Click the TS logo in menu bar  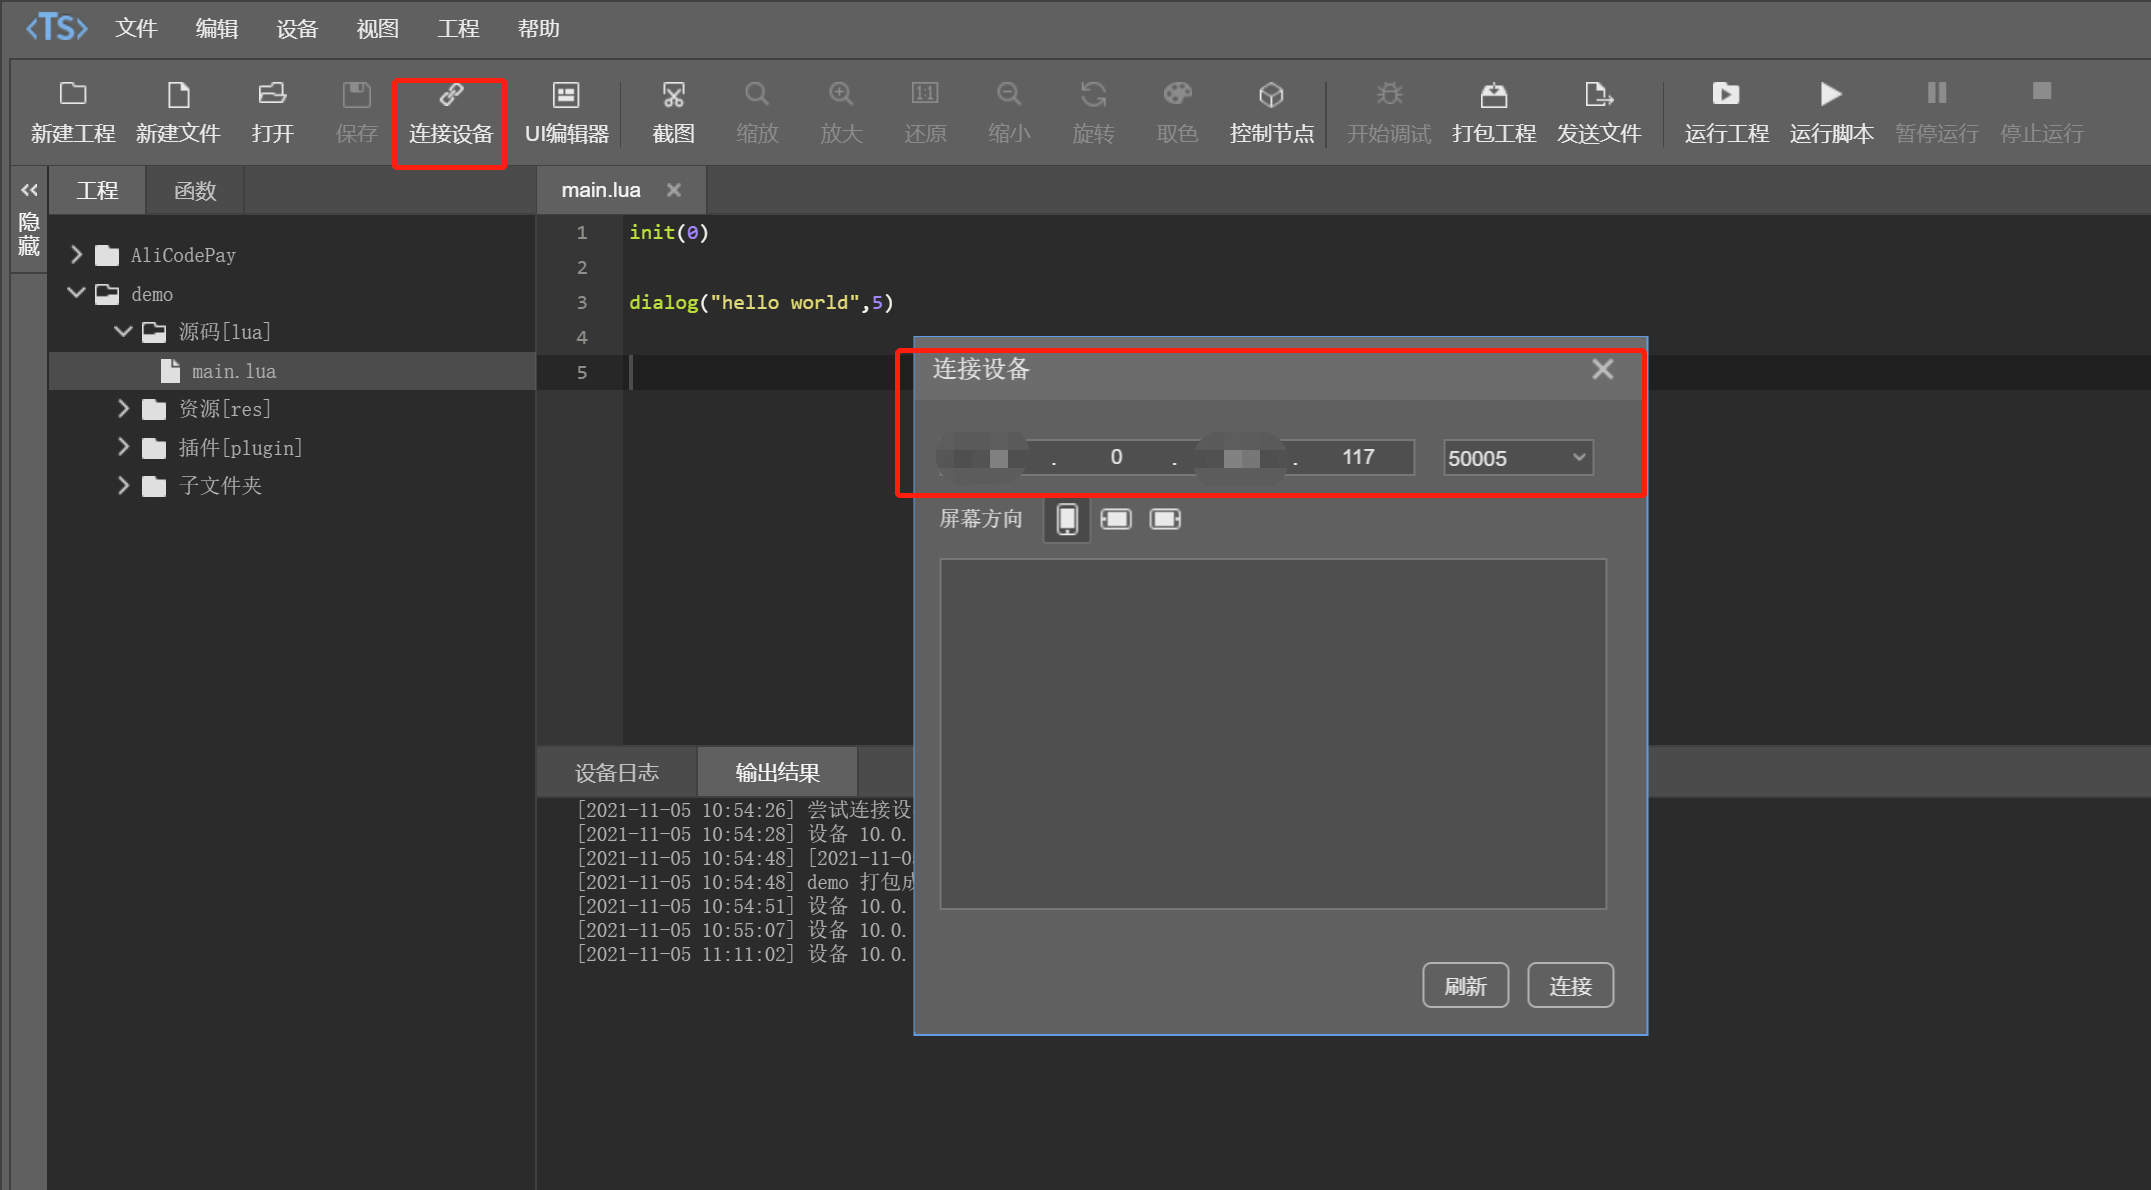(x=57, y=28)
